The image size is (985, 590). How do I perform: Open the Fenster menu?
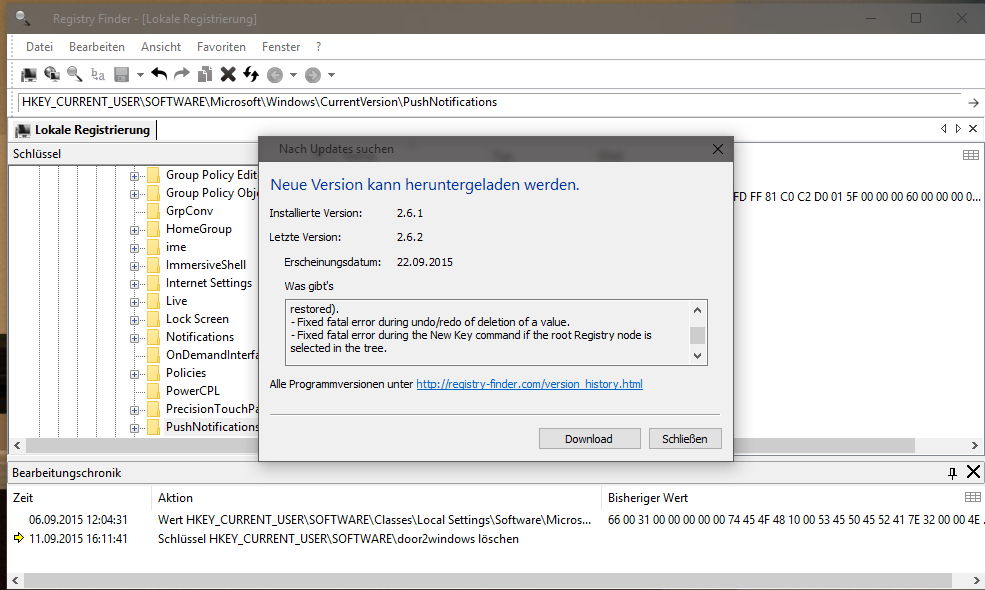(x=281, y=47)
